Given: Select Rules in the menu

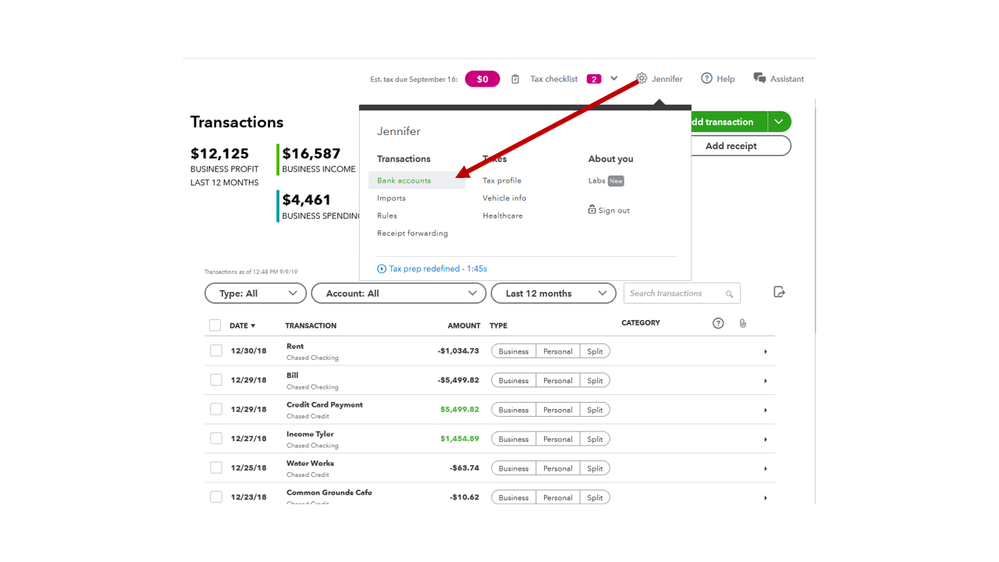Looking at the screenshot, I should point(387,216).
